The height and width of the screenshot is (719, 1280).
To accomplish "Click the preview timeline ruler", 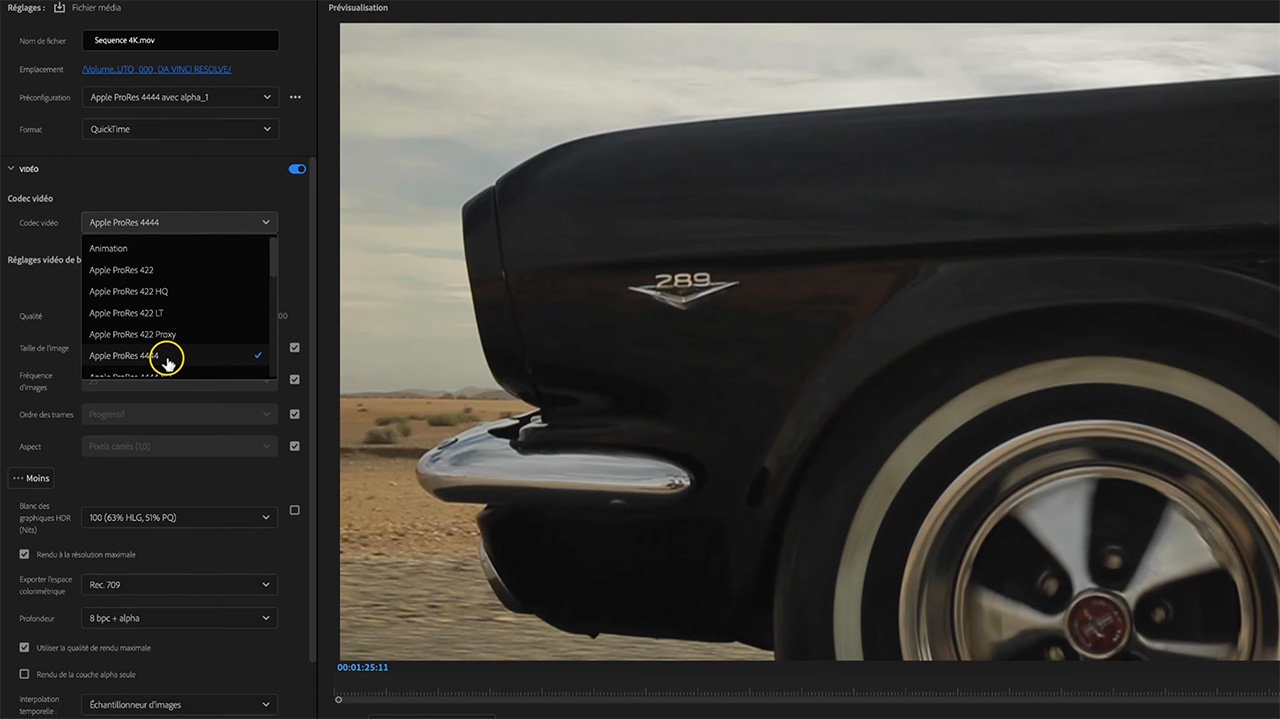I will [807, 693].
